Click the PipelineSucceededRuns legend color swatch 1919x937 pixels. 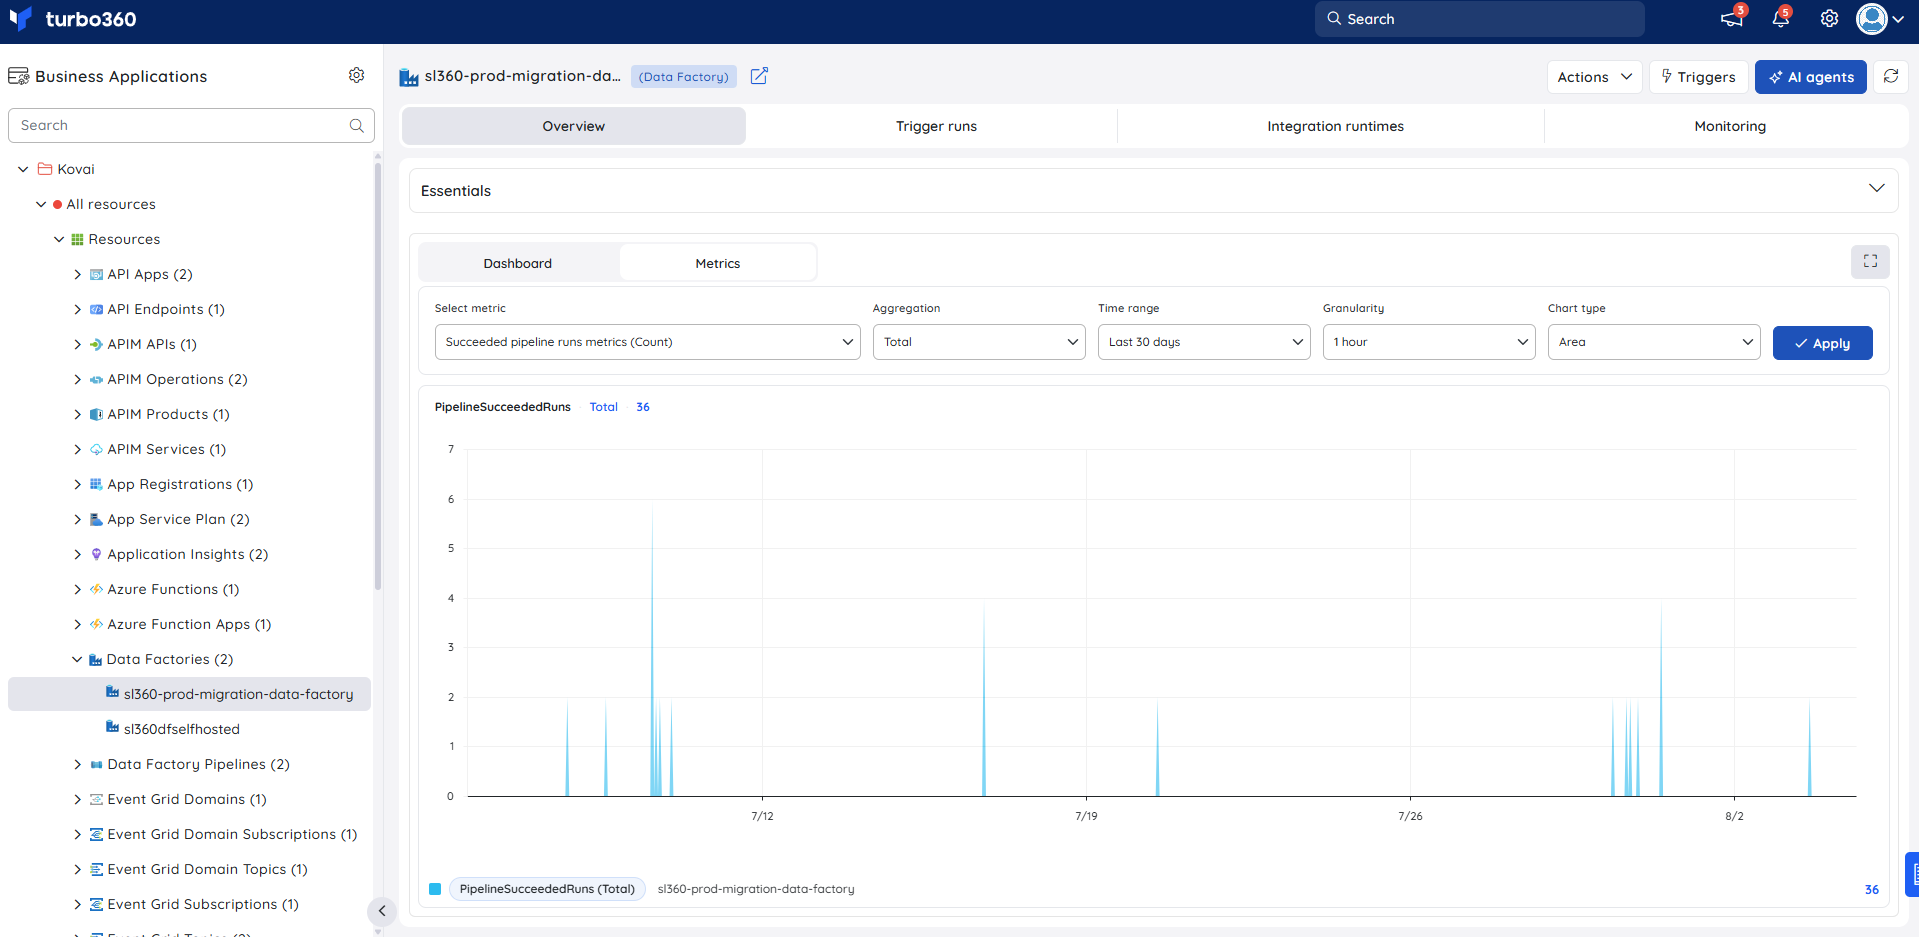tap(435, 889)
